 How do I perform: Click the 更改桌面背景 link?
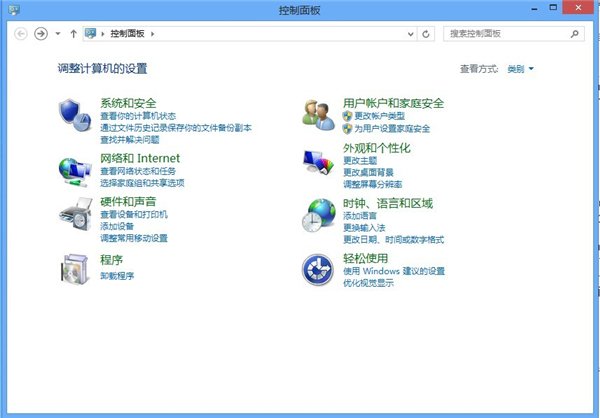point(368,172)
